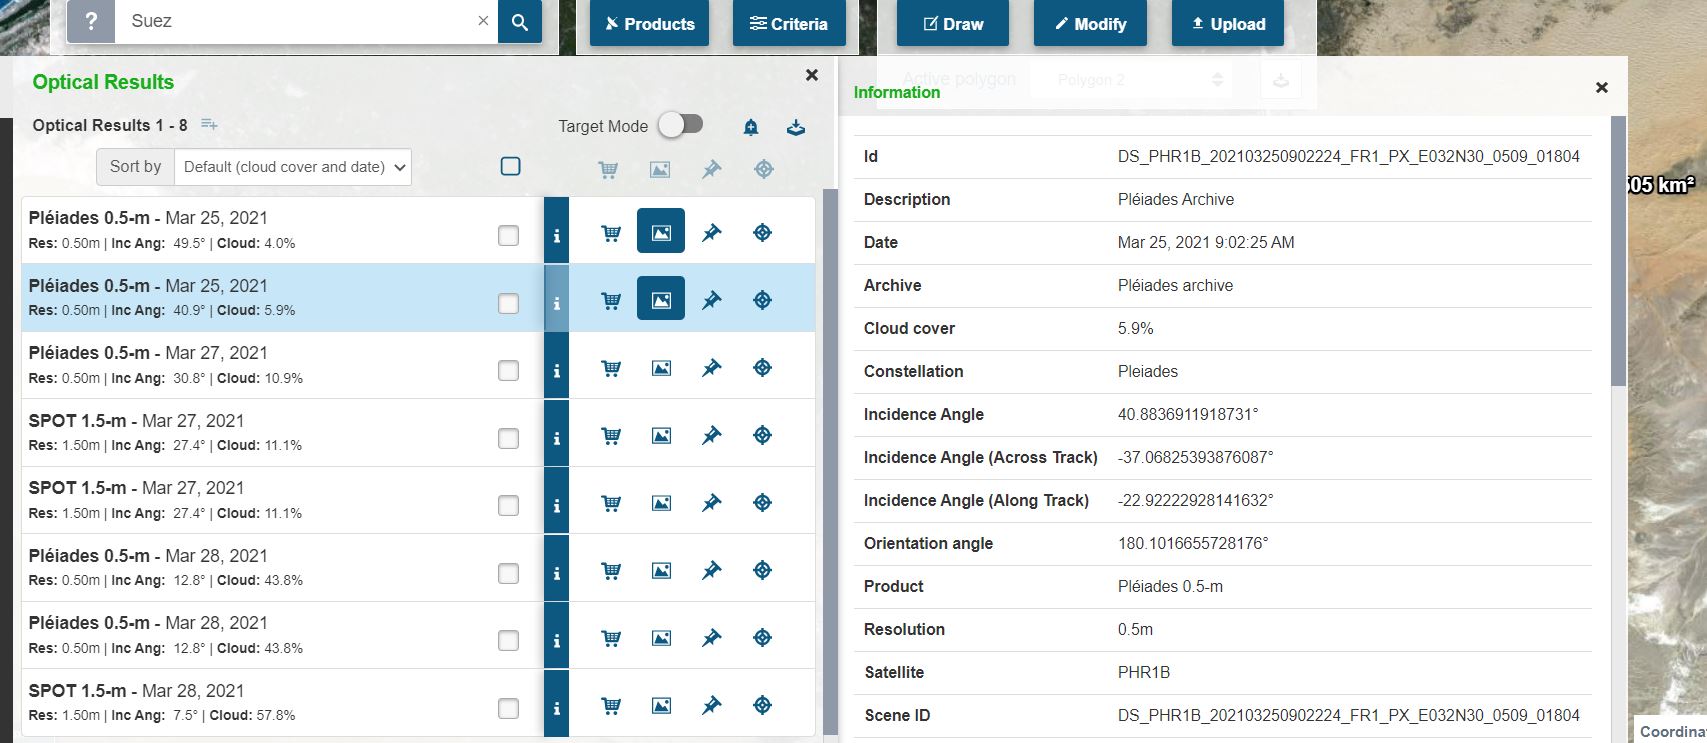1707x743 pixels.
Task: Click the Information panel scrollbar
Action: coord(1619,250)
